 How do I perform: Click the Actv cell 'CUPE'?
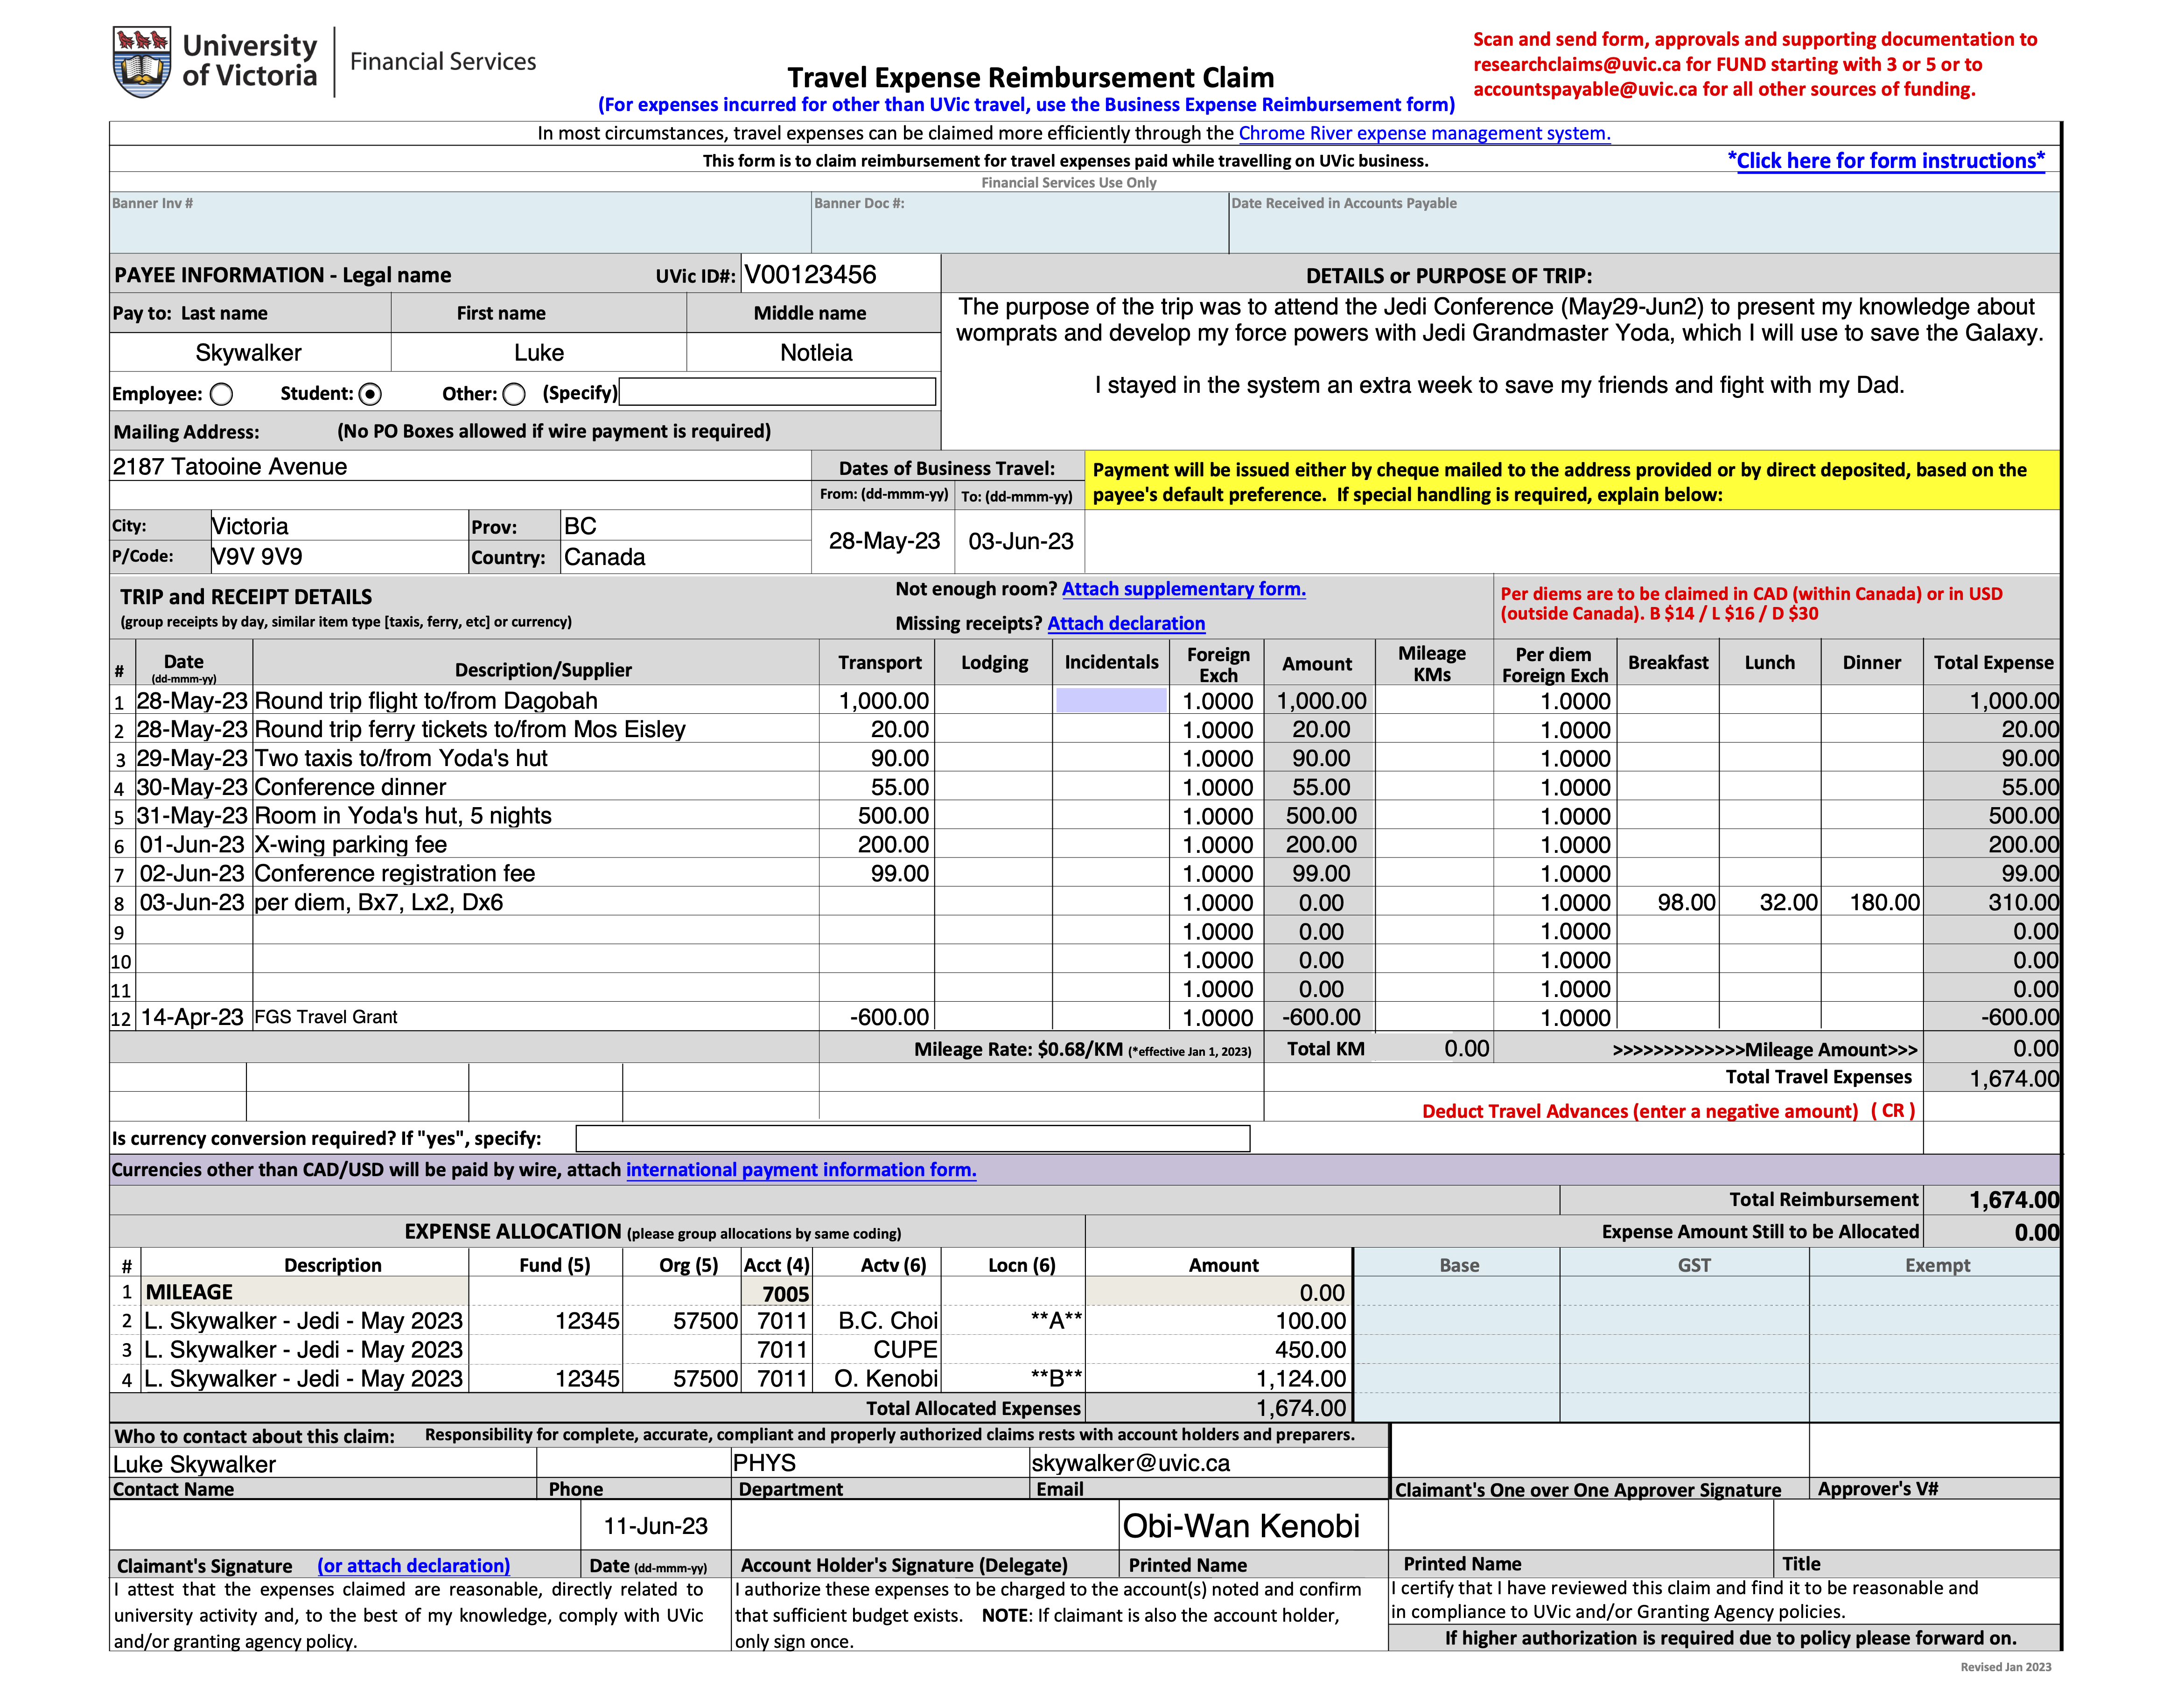tap(877, 1350)
